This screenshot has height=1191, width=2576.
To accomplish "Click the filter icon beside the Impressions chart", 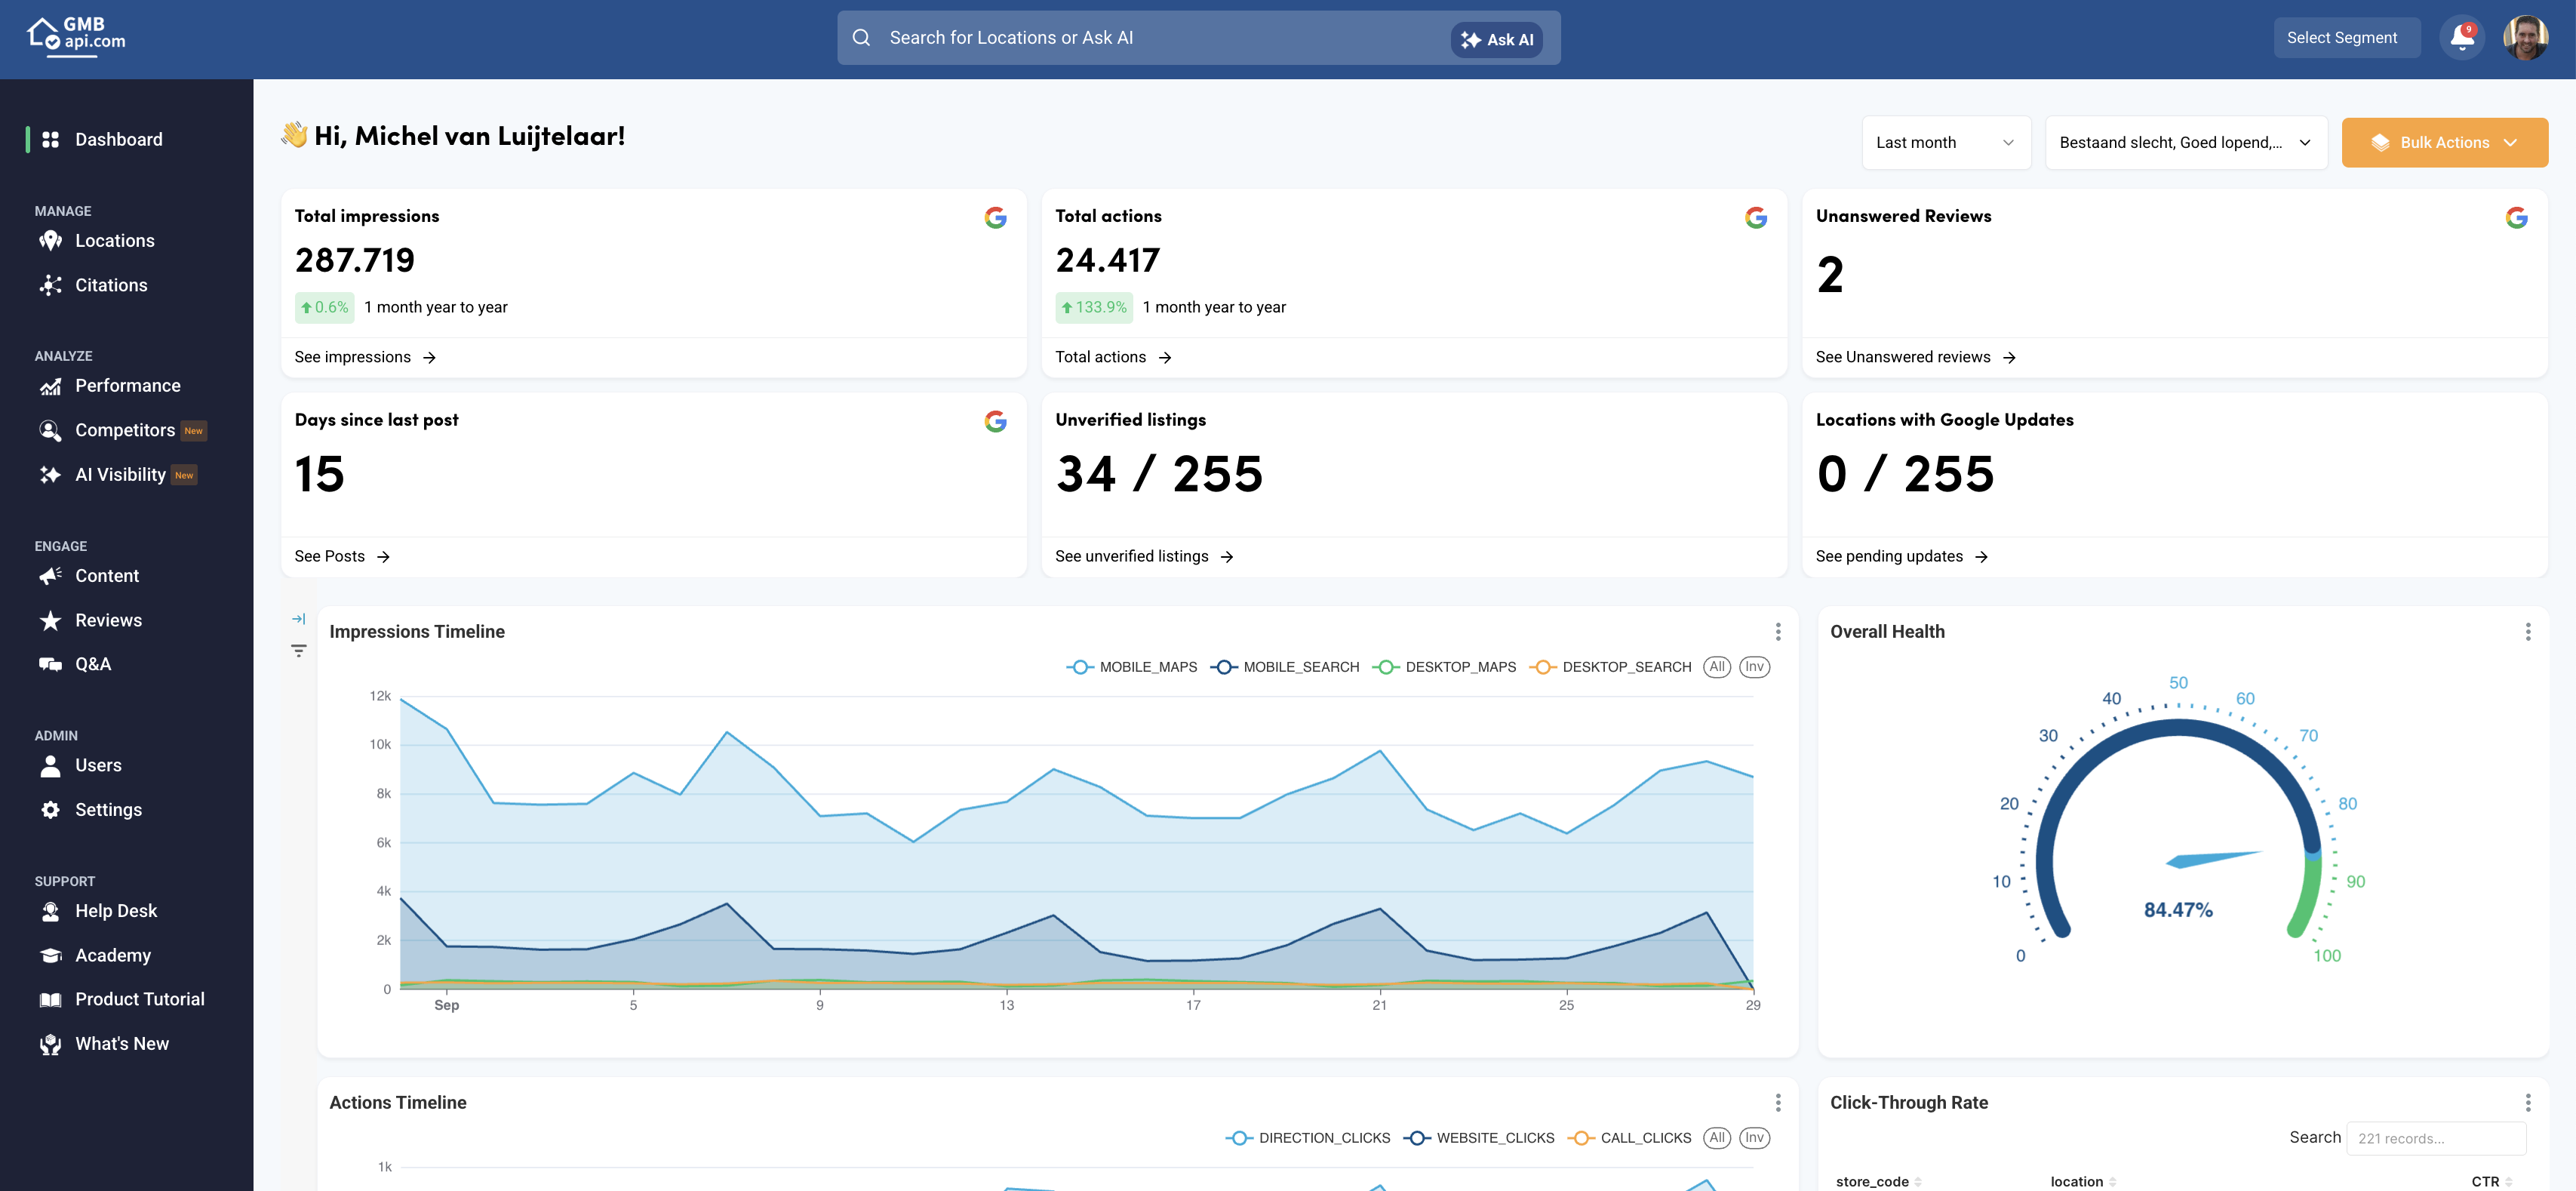I will click(x=298, y=651).
